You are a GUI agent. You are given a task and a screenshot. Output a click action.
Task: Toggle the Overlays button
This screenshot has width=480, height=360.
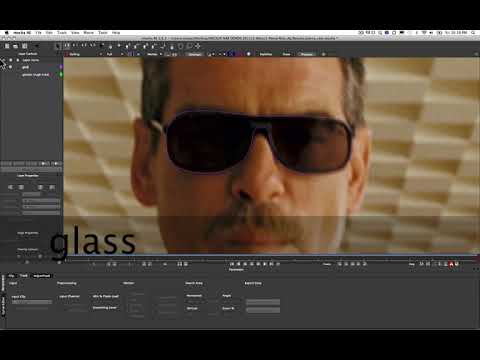(194, 54)
